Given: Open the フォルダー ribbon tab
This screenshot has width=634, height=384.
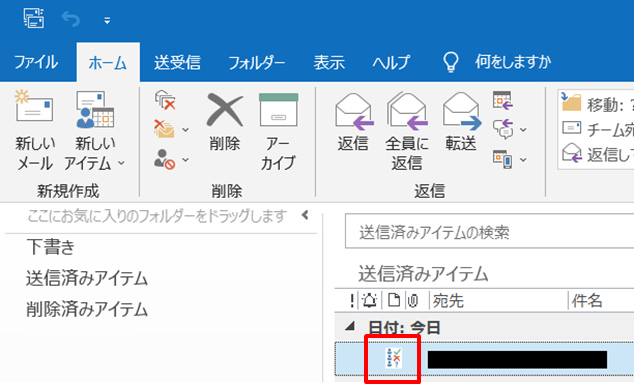Looking at the screenshot, I should coord(256,63).
